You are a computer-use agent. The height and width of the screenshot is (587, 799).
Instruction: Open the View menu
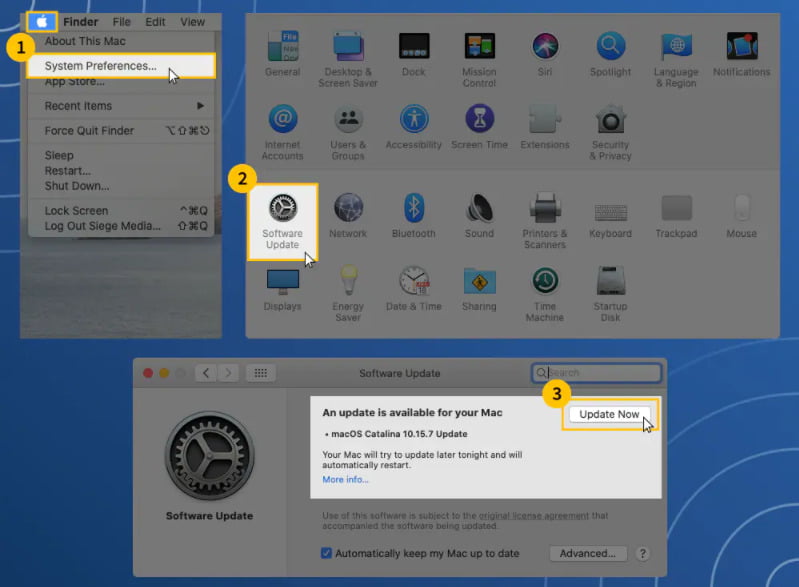[193, 22]
